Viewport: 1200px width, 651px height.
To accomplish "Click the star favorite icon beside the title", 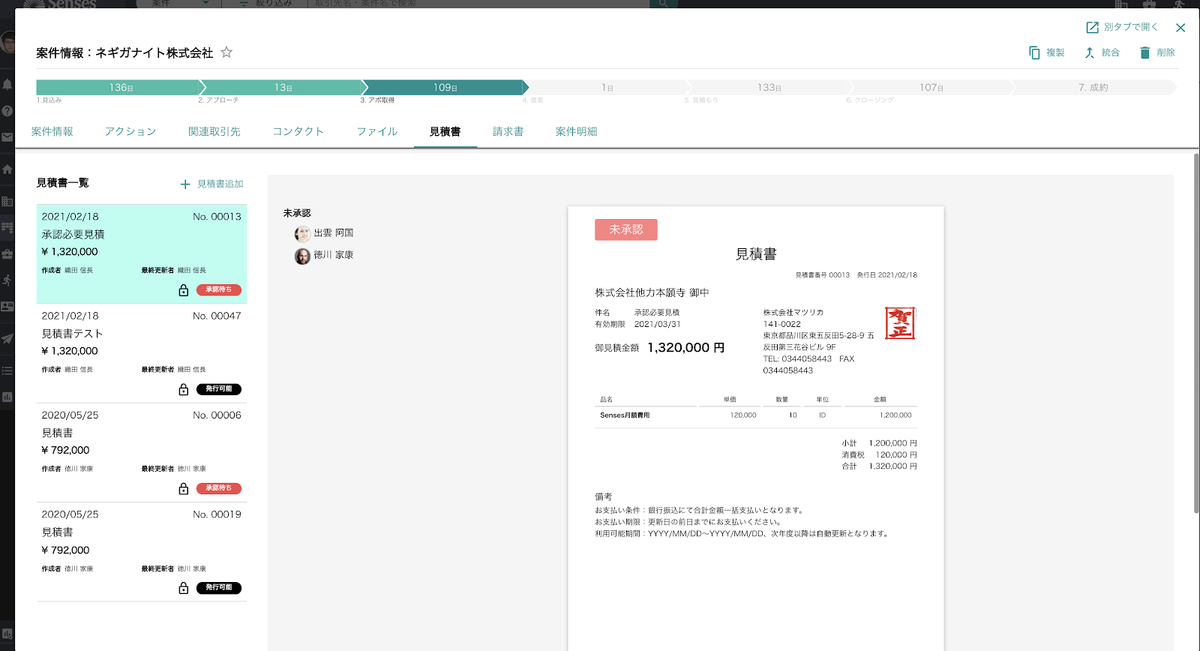I will [x=226, y=52].
